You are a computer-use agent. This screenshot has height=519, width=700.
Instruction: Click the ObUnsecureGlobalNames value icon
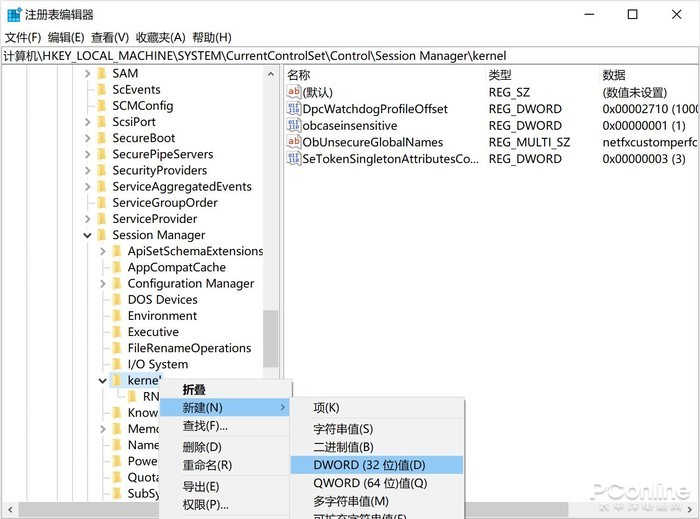293,142
